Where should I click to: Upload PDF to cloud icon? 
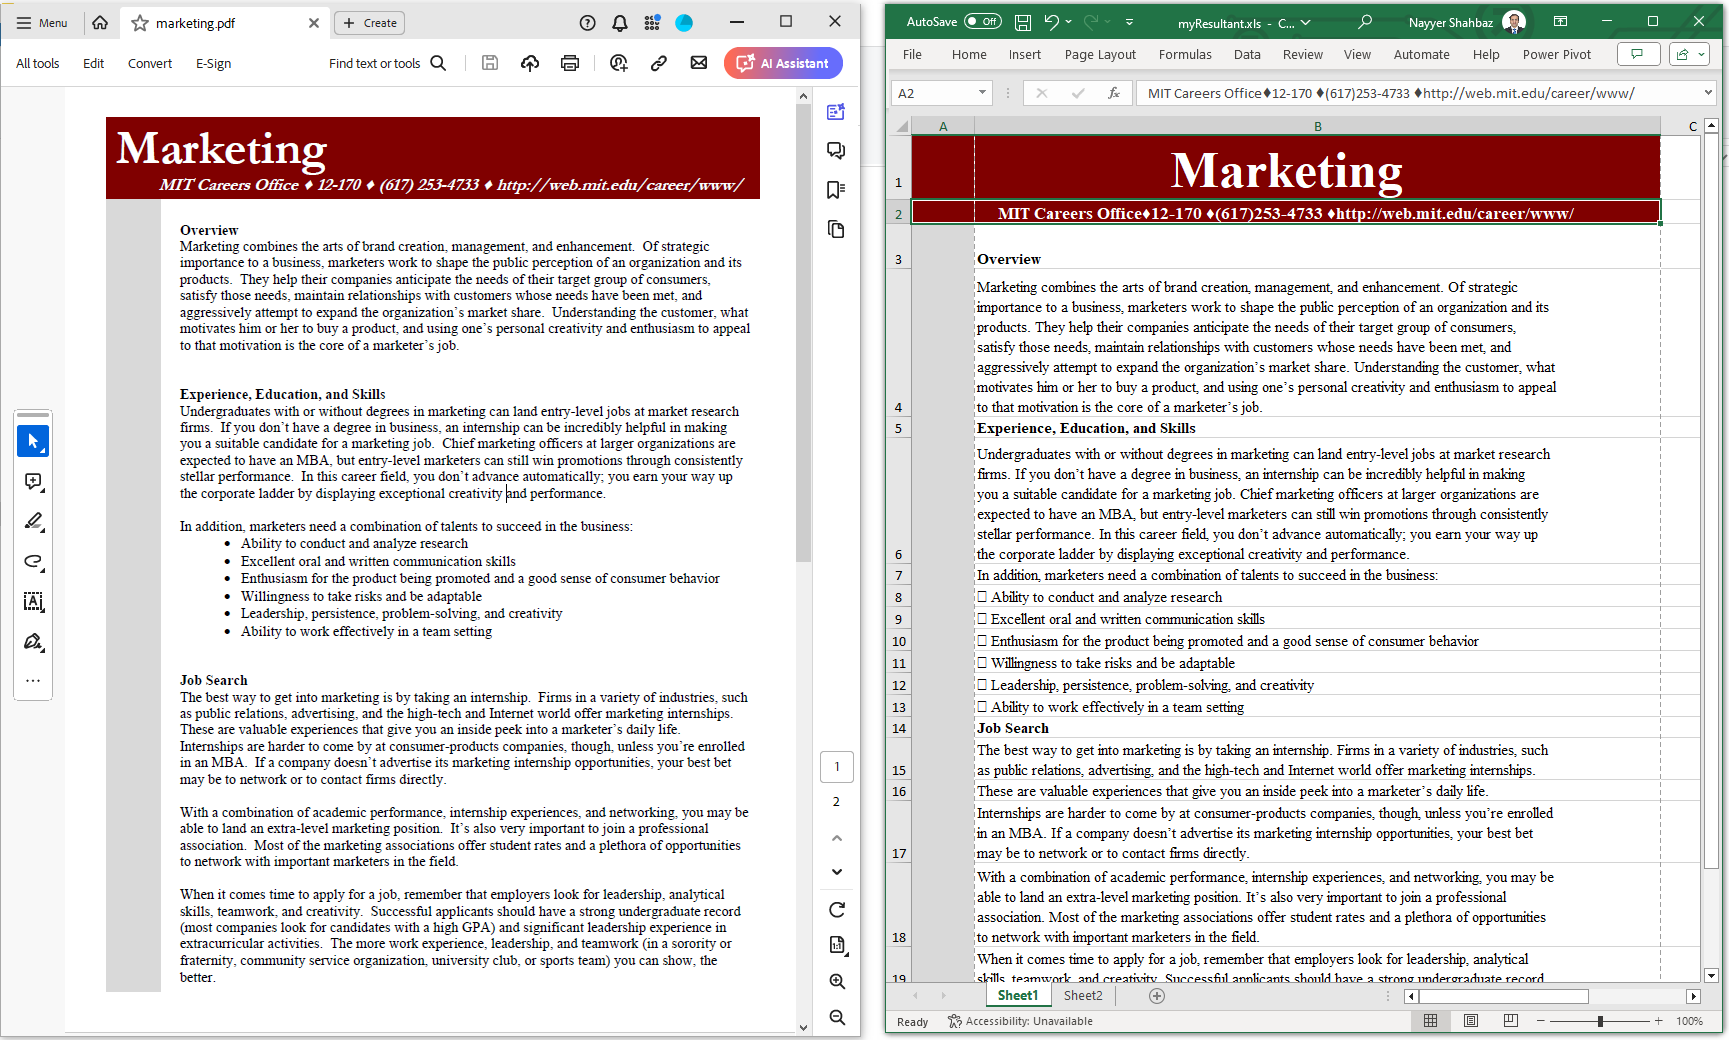point(530,63)
